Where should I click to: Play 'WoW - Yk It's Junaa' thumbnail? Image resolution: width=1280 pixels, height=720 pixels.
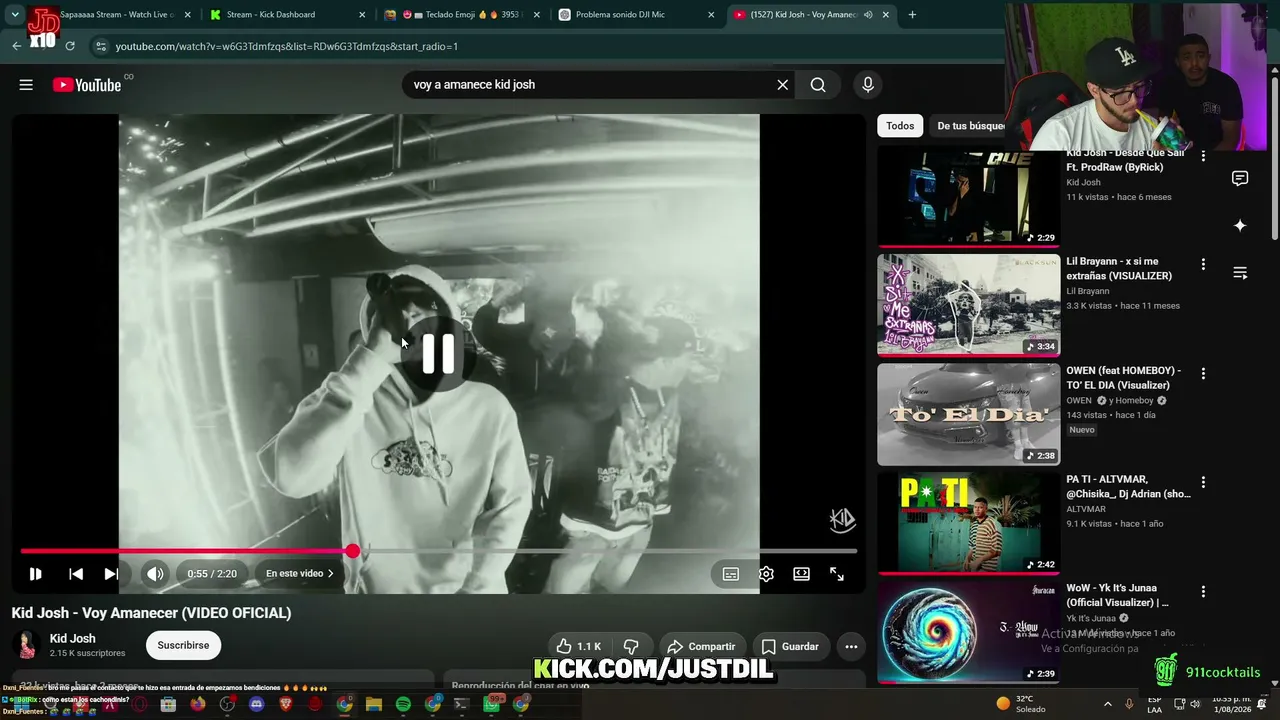[968, 632]
